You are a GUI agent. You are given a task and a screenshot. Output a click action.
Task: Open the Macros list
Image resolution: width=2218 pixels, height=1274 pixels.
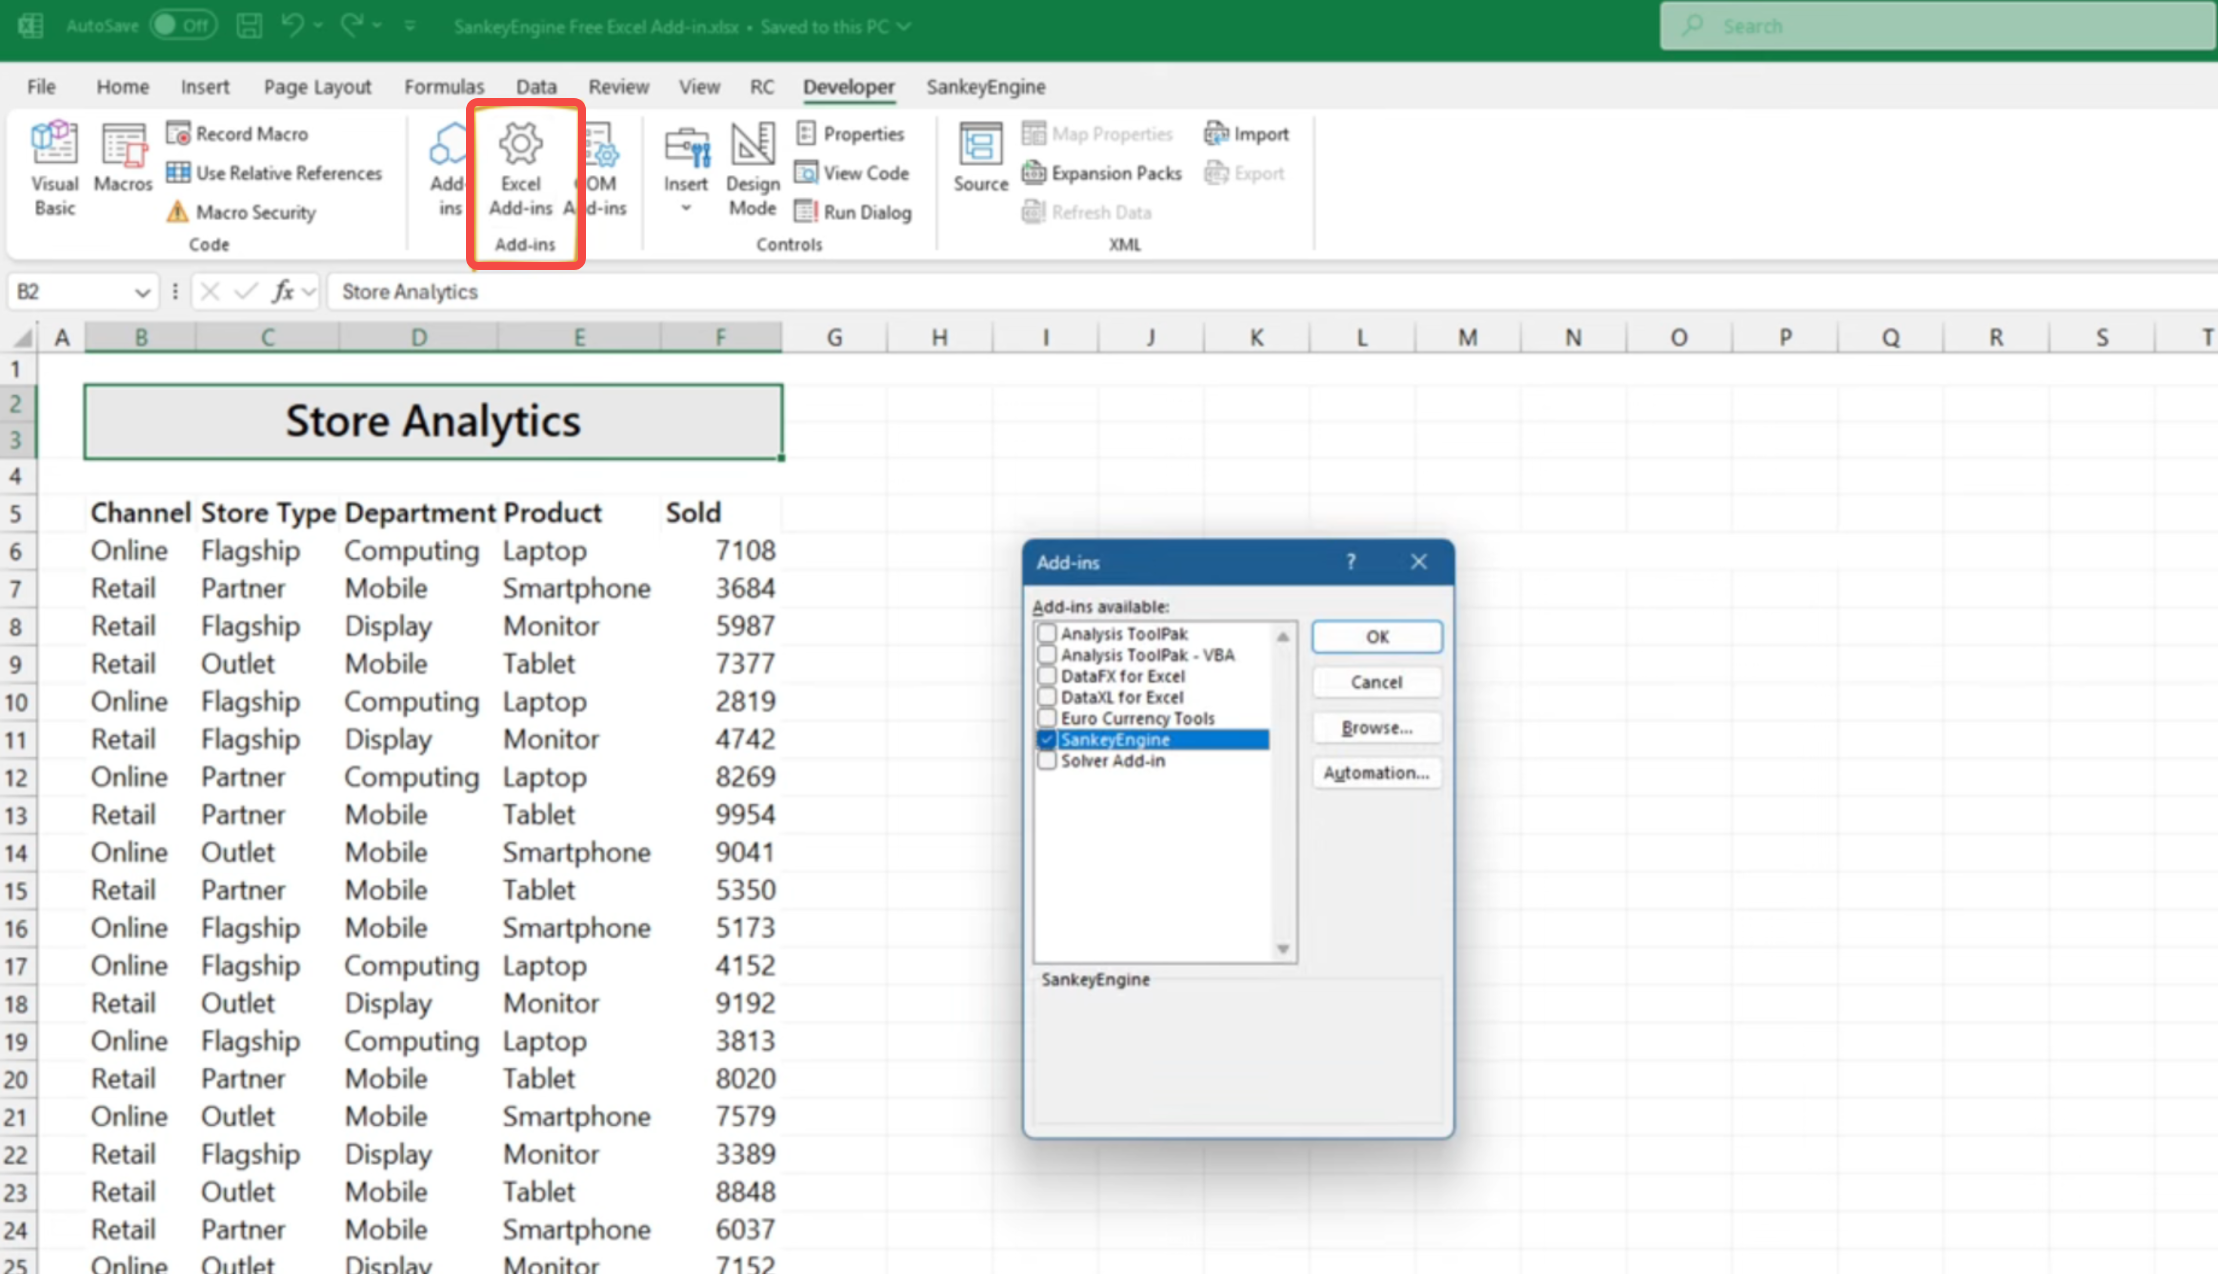123,158
